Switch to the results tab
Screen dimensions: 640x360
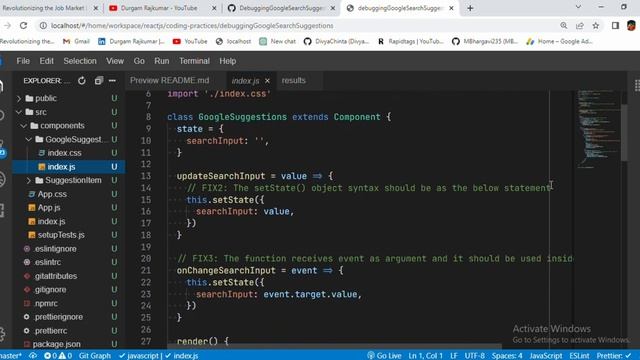(293, 80)
